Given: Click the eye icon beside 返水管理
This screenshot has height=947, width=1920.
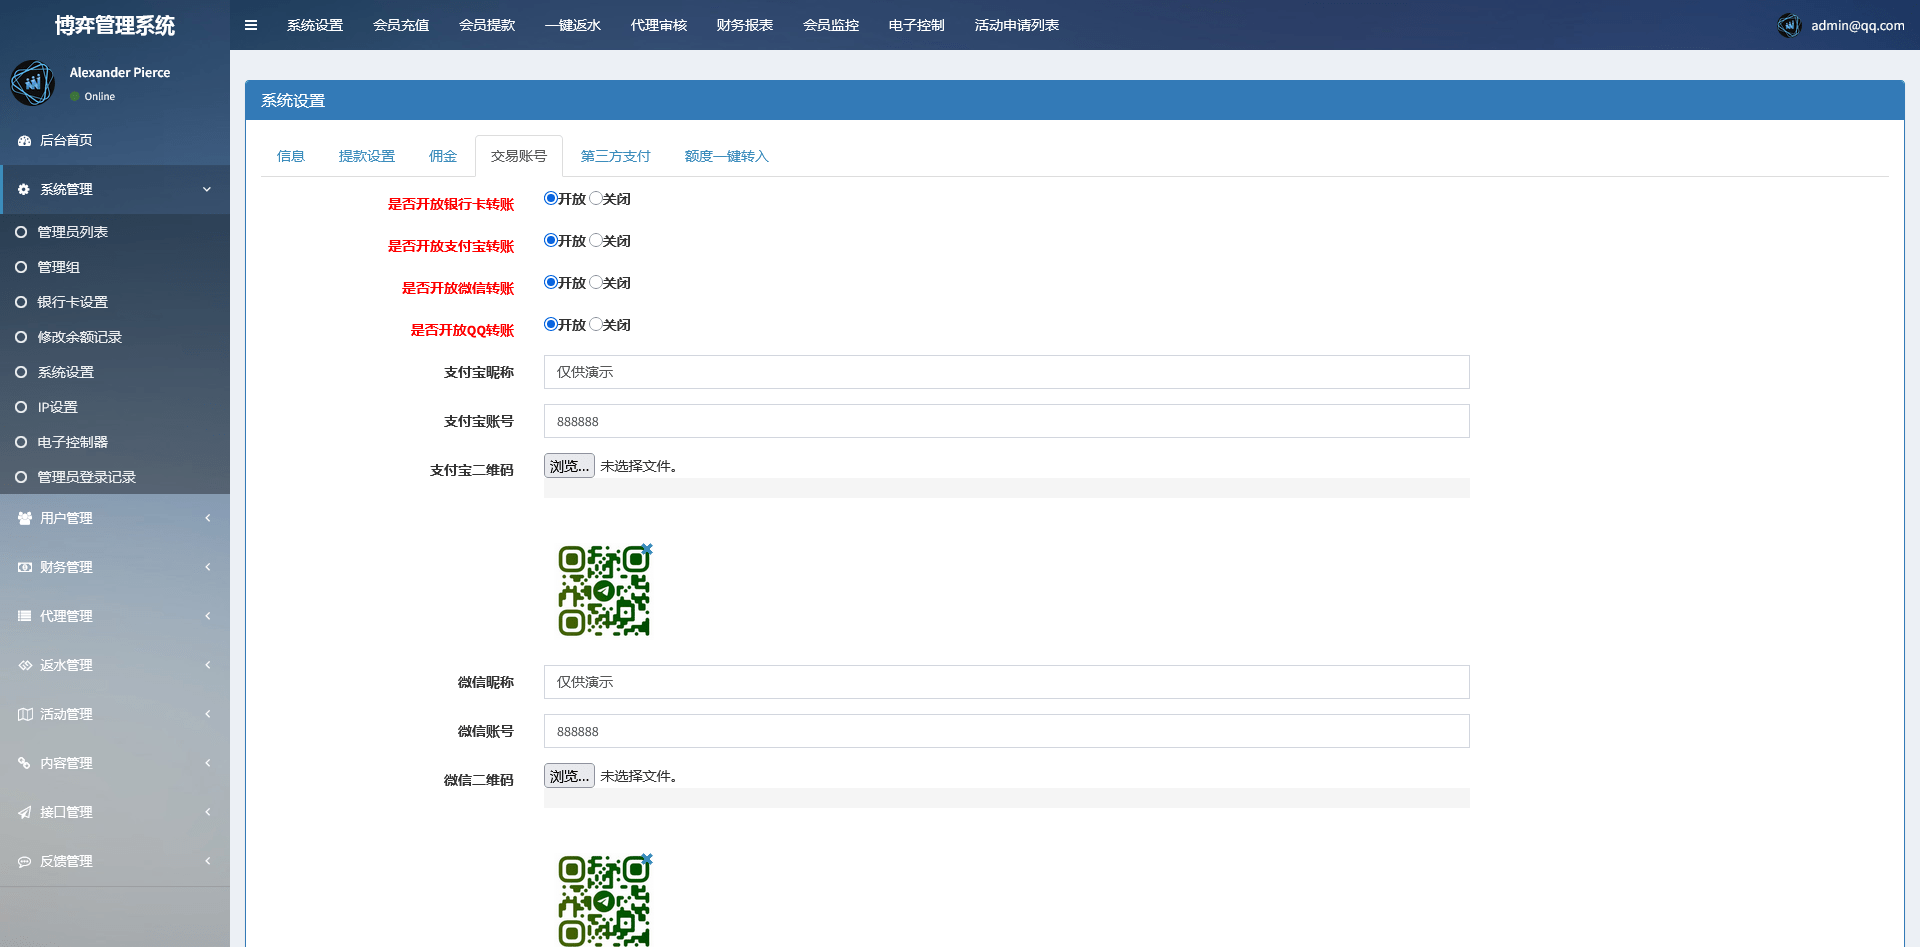Looking at the screenshot, I should click(x=25, y=665).
